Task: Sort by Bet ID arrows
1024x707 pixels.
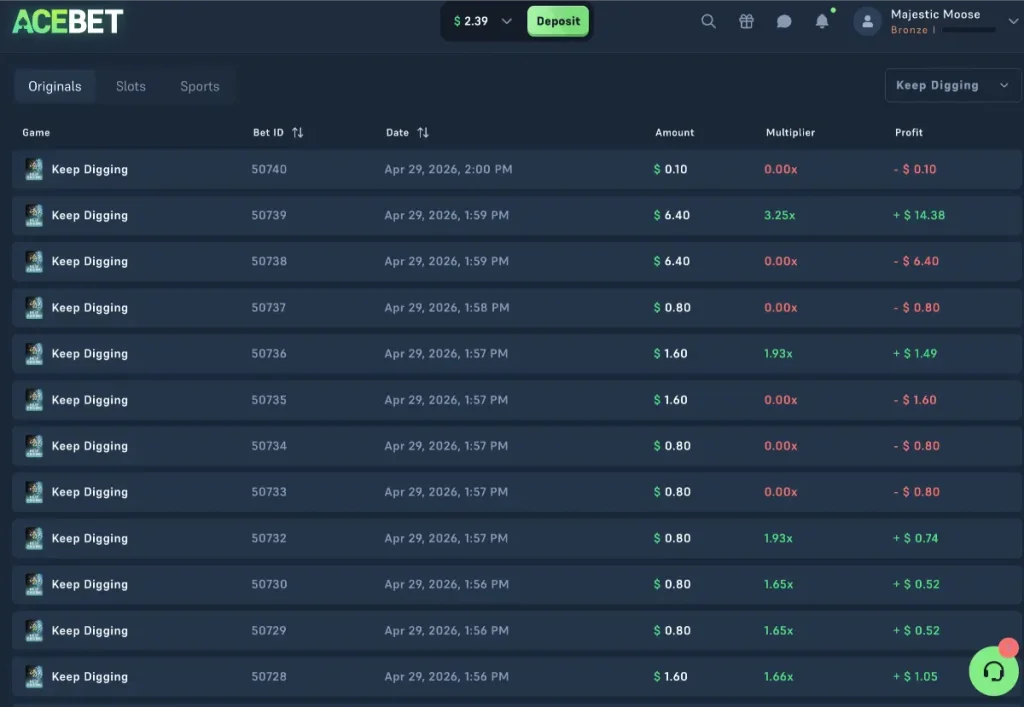Action: tap(298, 132)
